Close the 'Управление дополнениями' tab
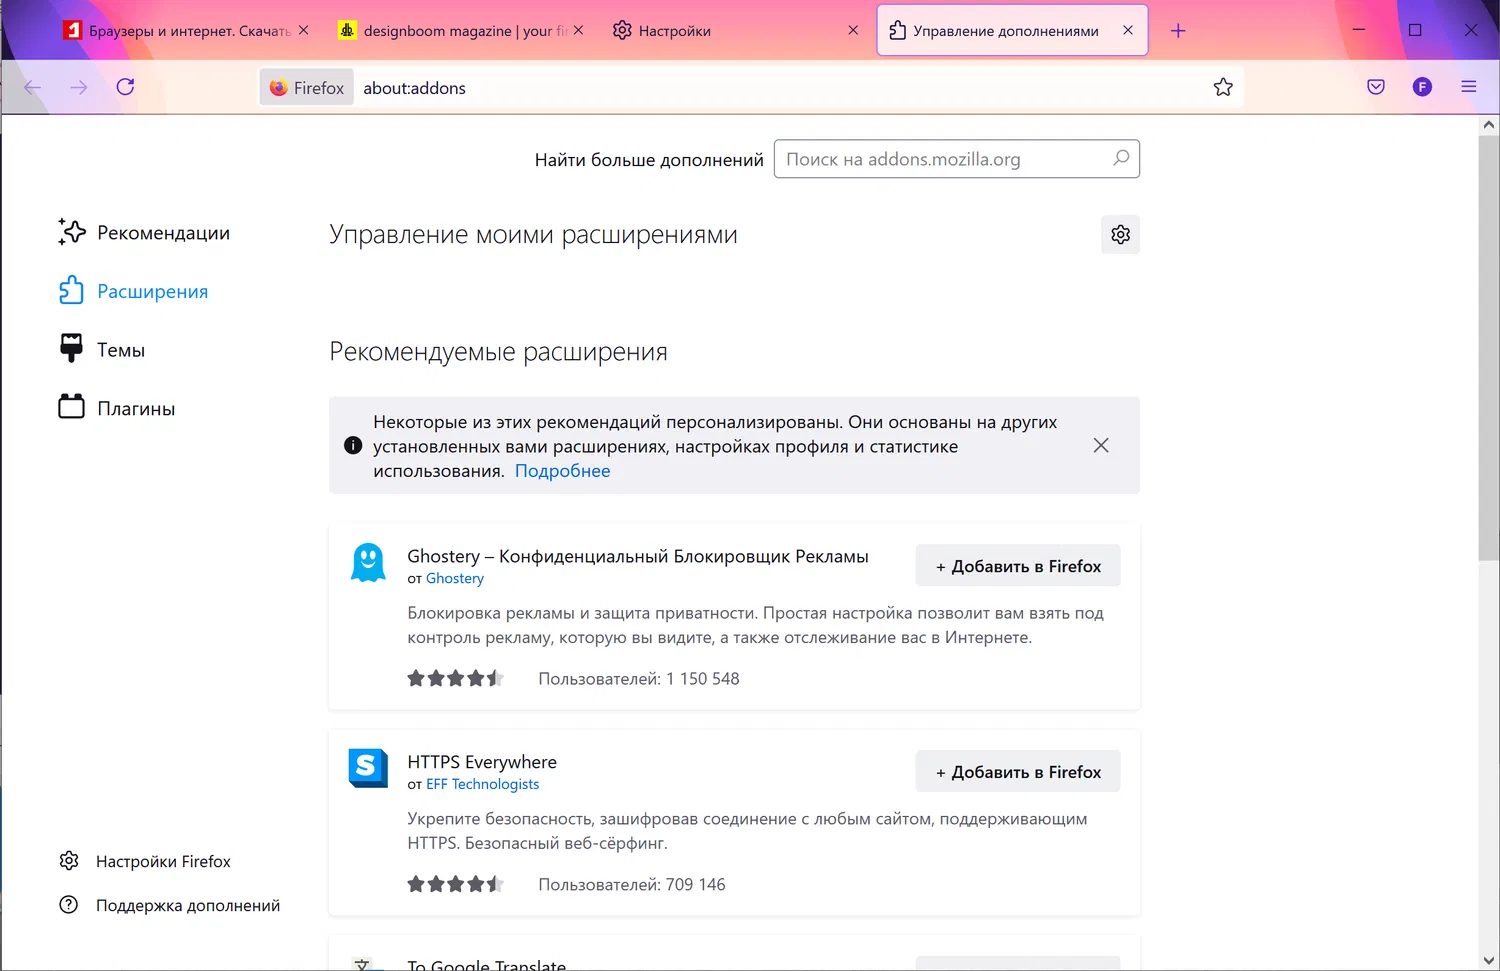The width and height of the screenshot is (1500, 971). (1128, 30)
